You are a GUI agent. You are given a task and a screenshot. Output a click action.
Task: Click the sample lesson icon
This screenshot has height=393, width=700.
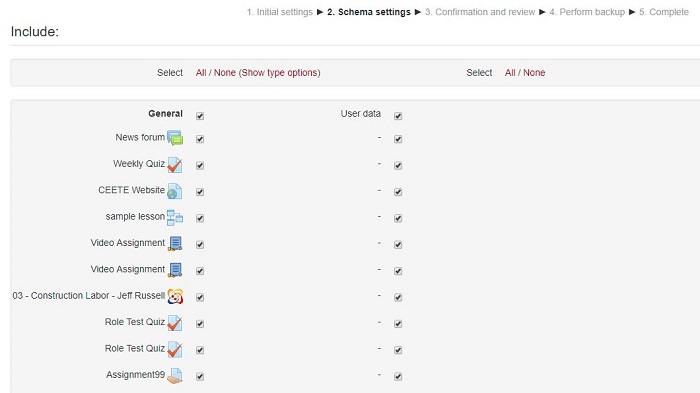pyautogui.click(x=175, y=217)
